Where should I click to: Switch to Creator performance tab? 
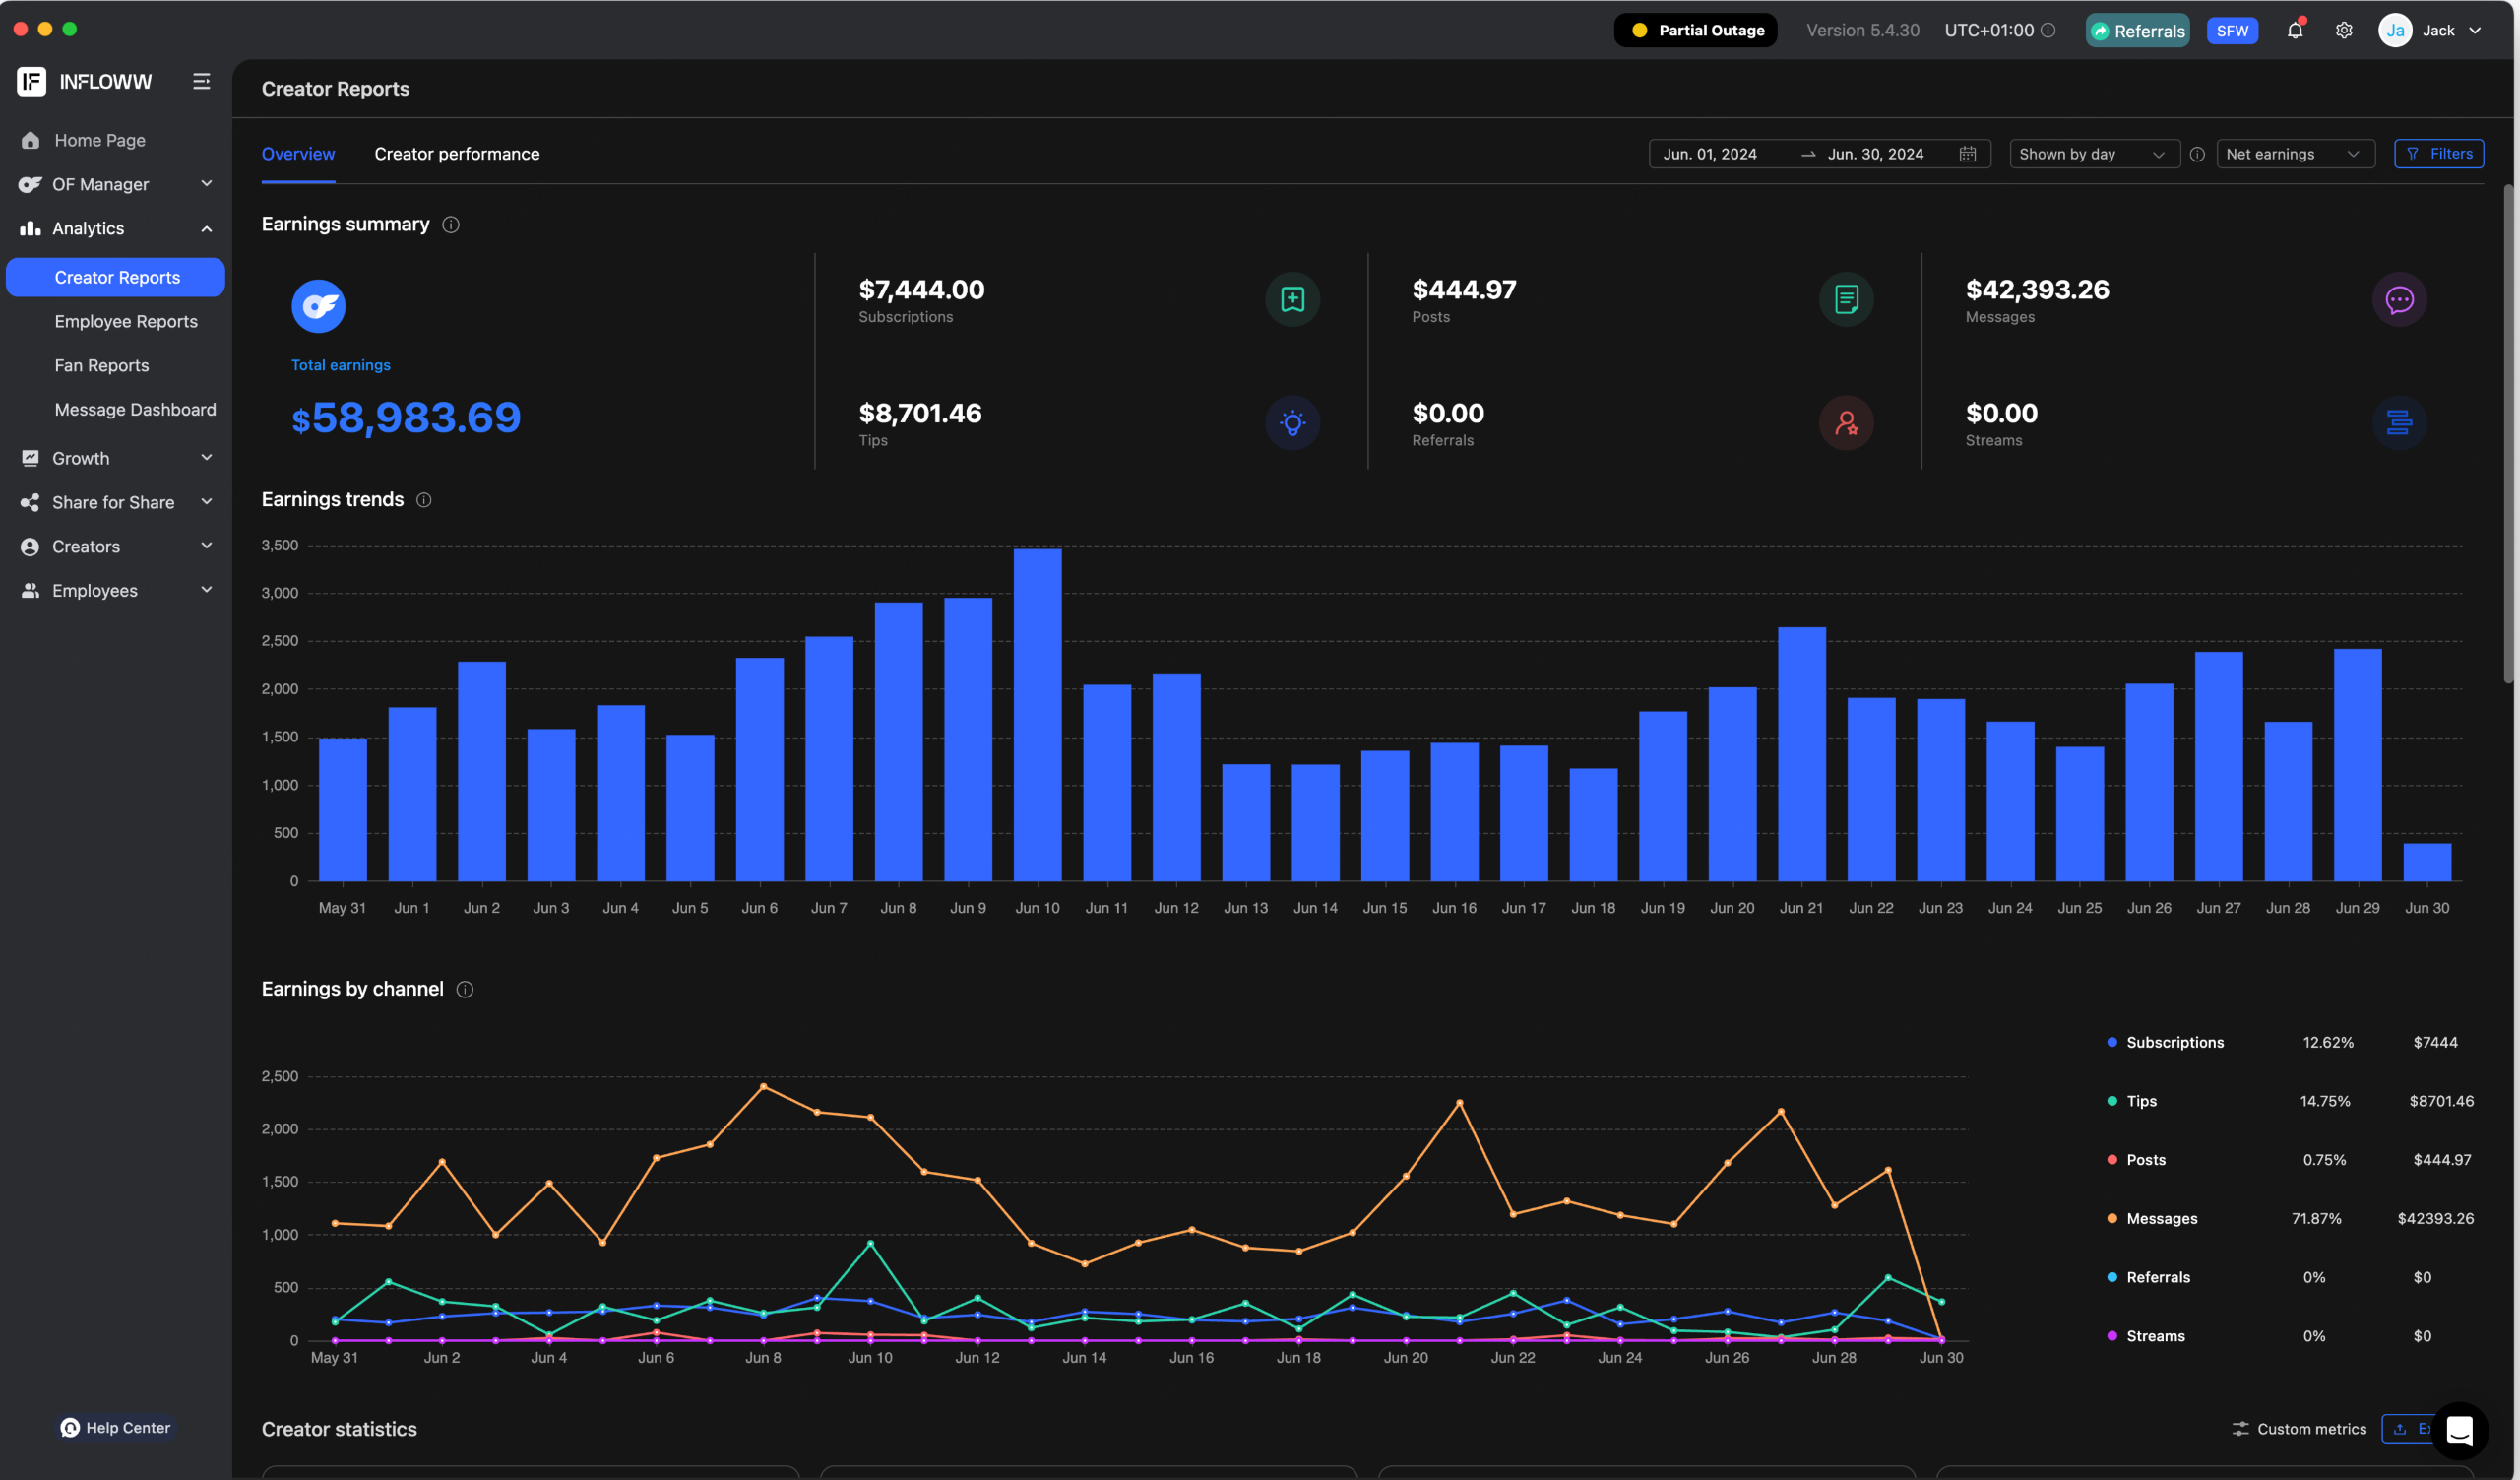coord(457,154)
